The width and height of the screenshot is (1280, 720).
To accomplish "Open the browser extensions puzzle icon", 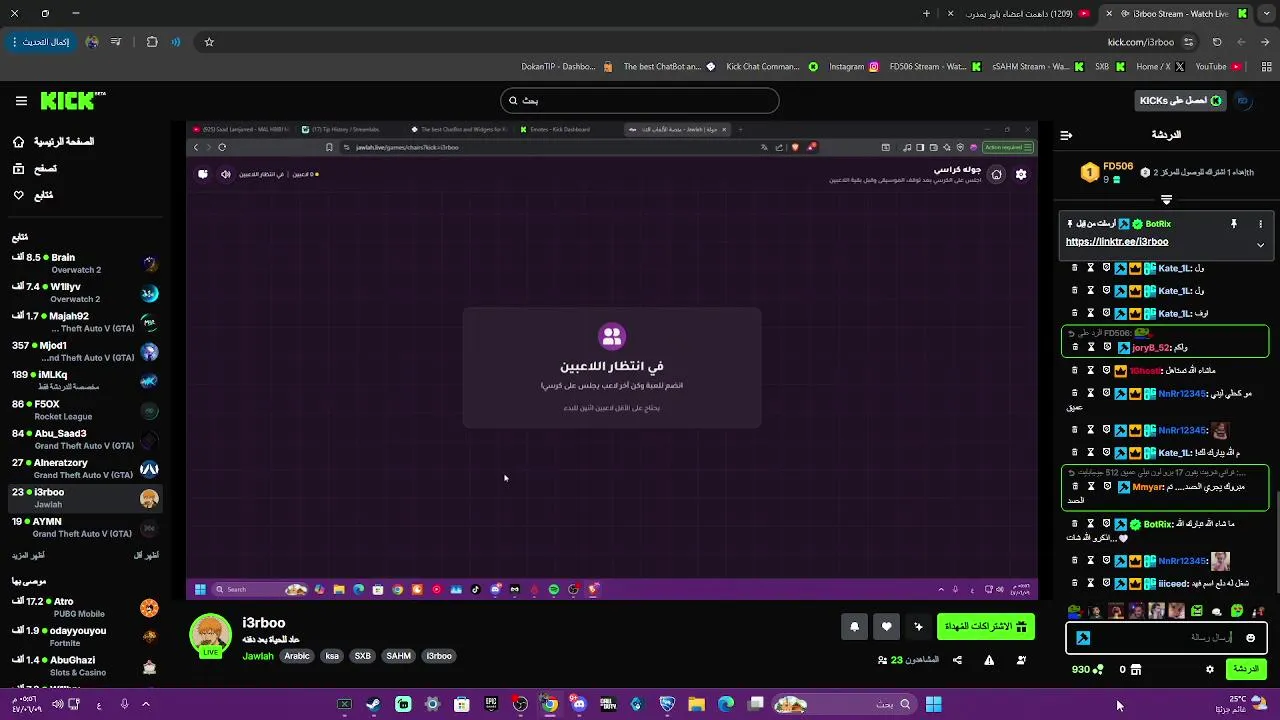I will click(152, 42).
